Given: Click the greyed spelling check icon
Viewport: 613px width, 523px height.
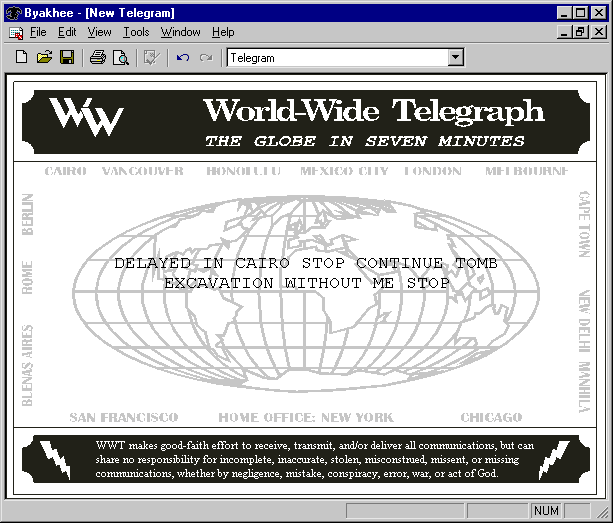Looking at the screenshot, I should pyautogui.click(x=152, y=57).
